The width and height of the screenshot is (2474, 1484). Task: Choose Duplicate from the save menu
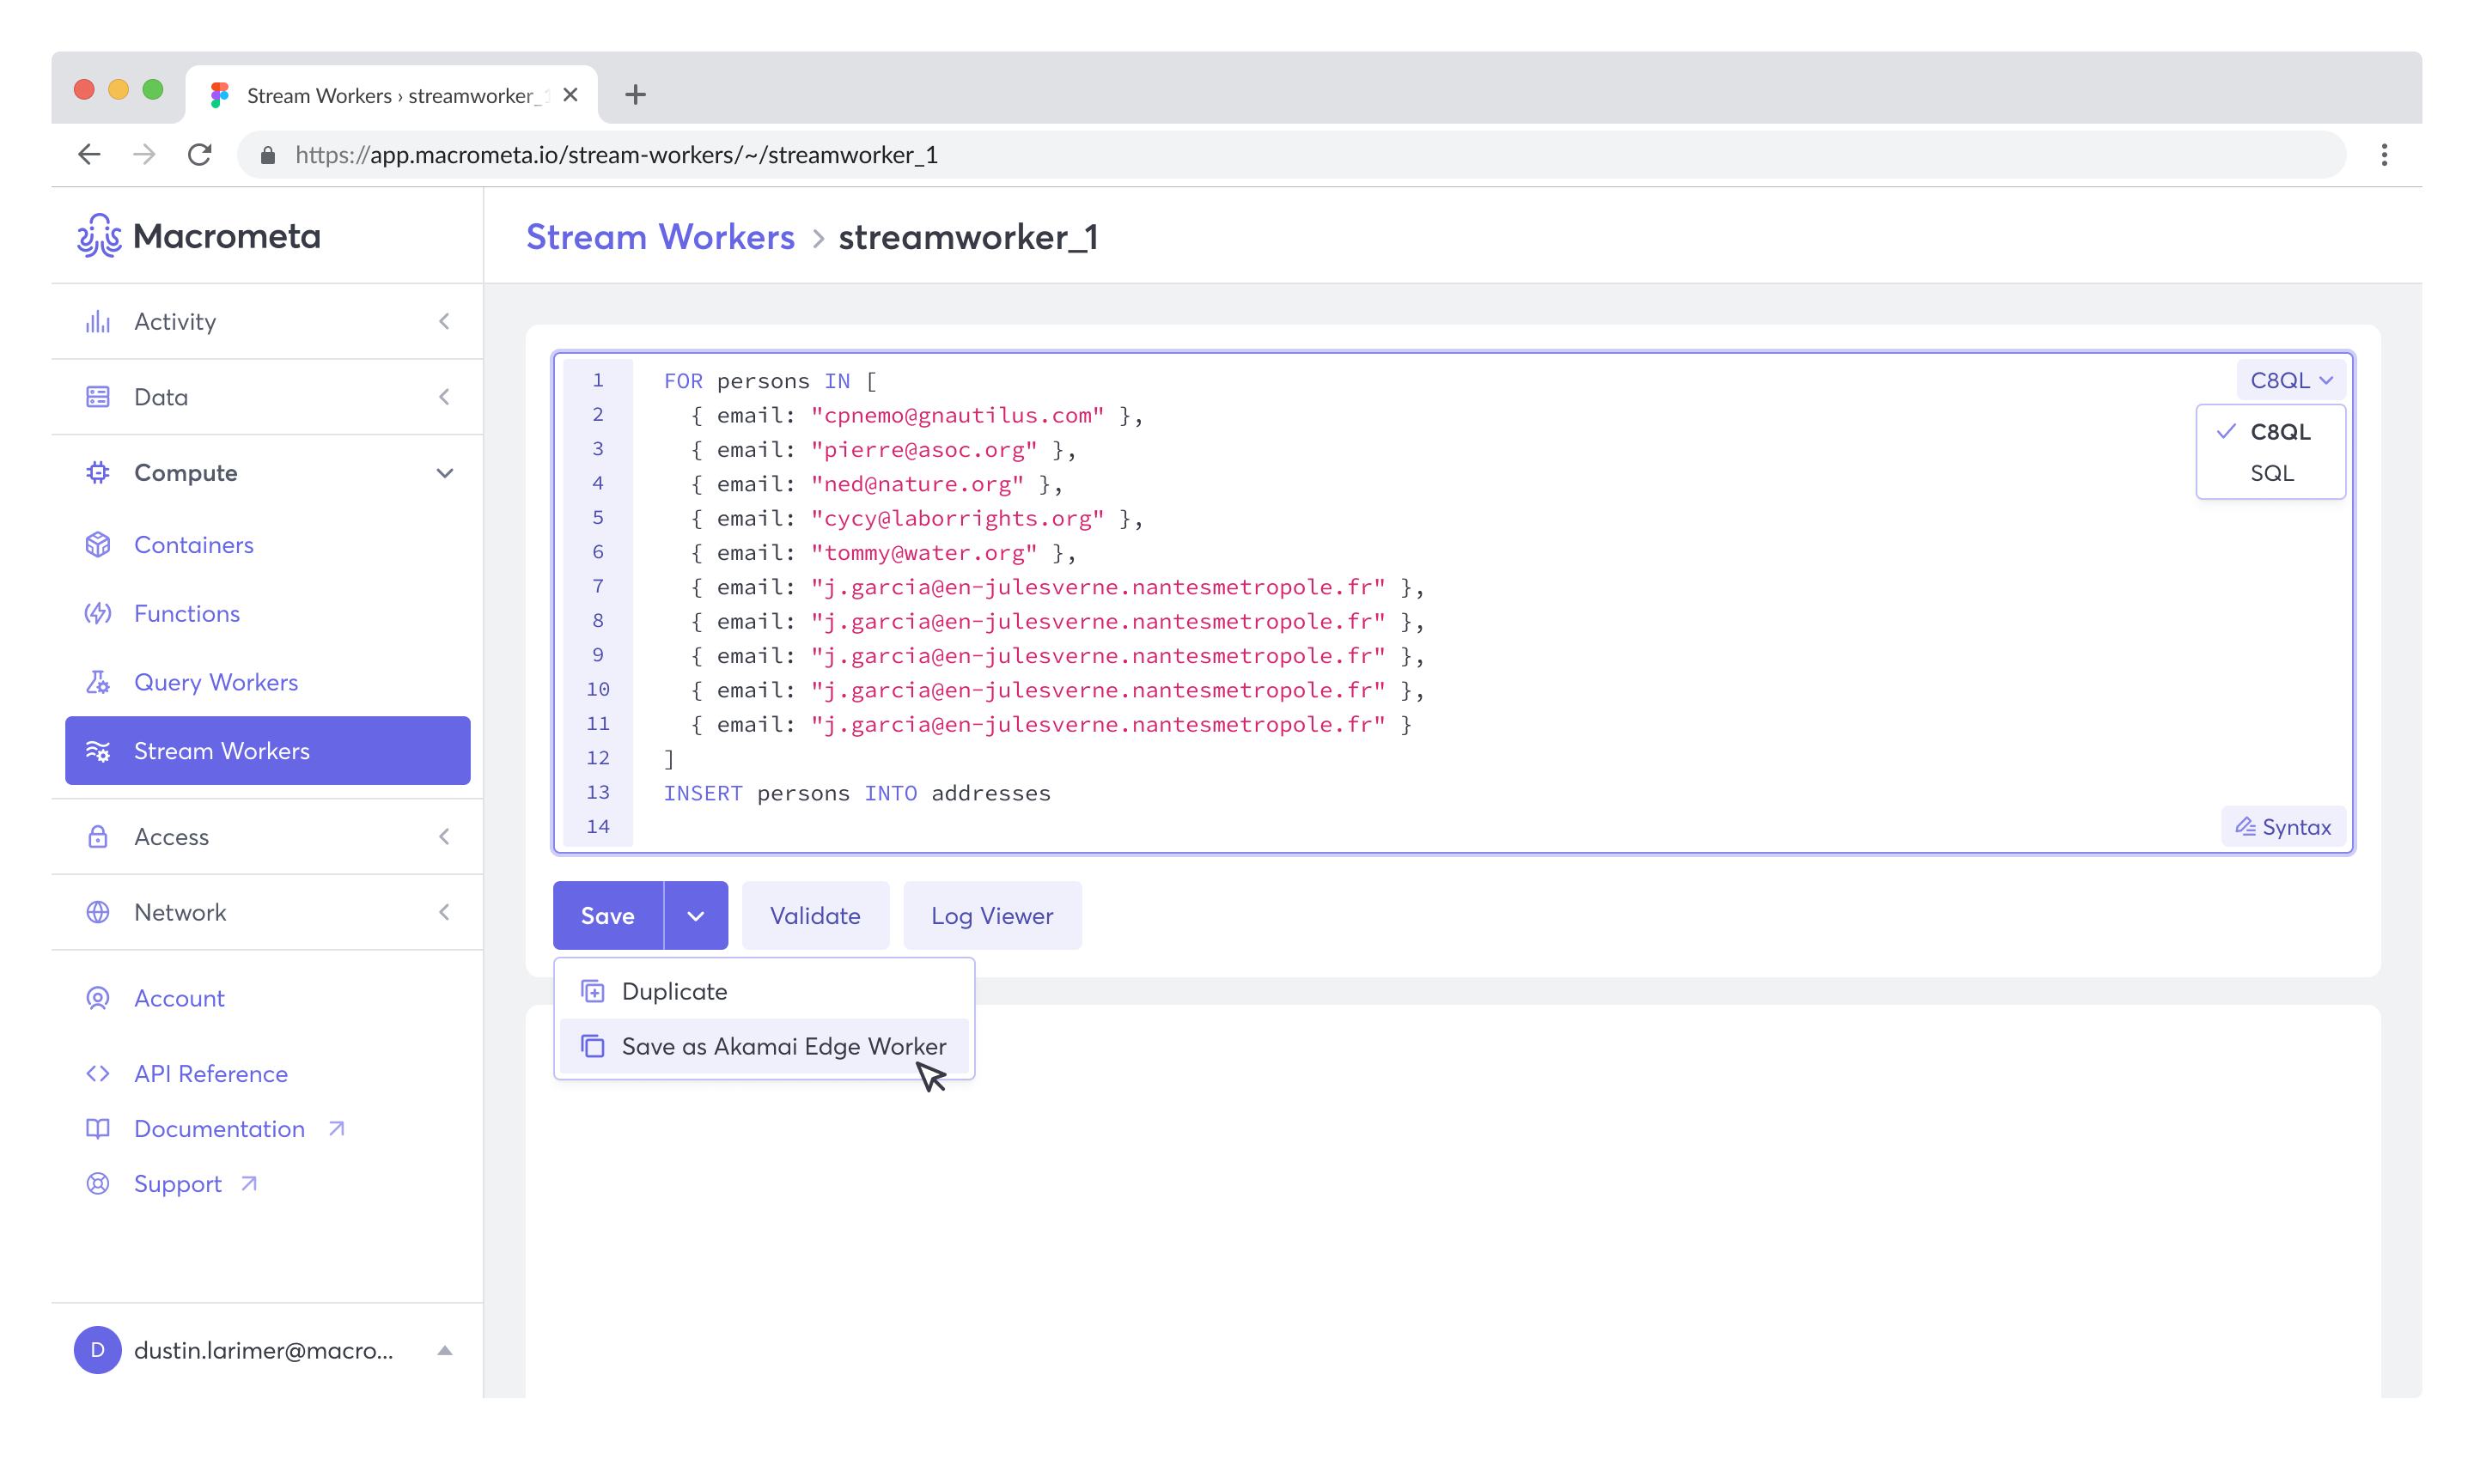click(674, 991)
